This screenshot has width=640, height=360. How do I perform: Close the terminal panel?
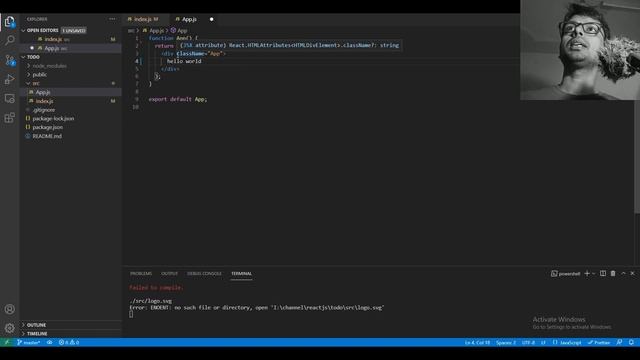click(632, 273)
